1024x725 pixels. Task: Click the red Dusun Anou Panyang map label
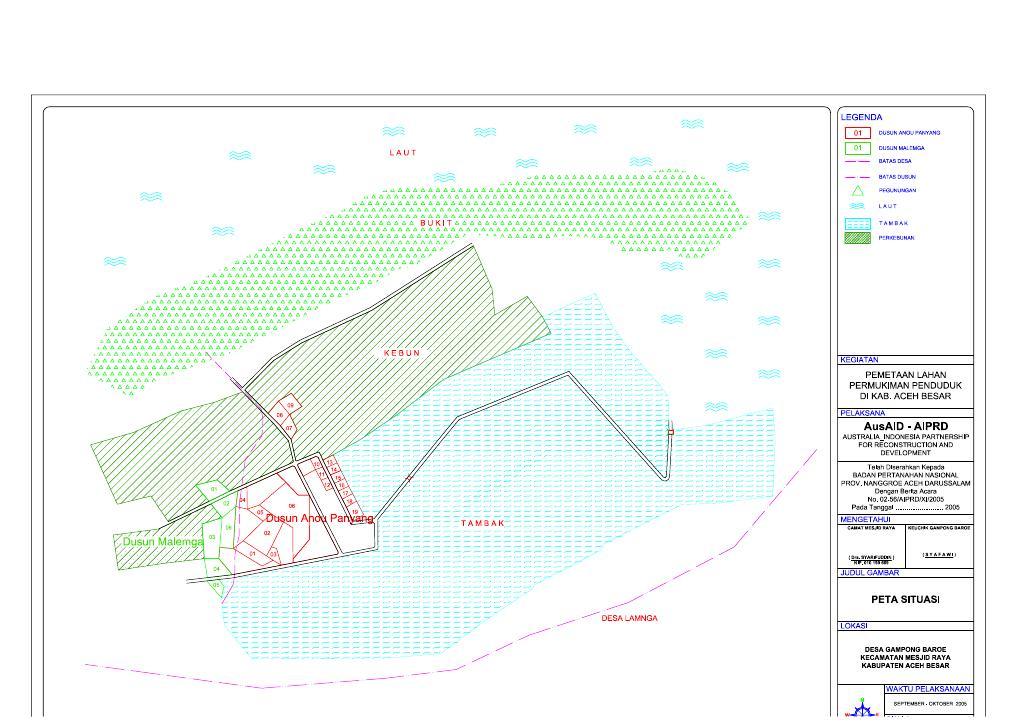click(x=319, y=518)
